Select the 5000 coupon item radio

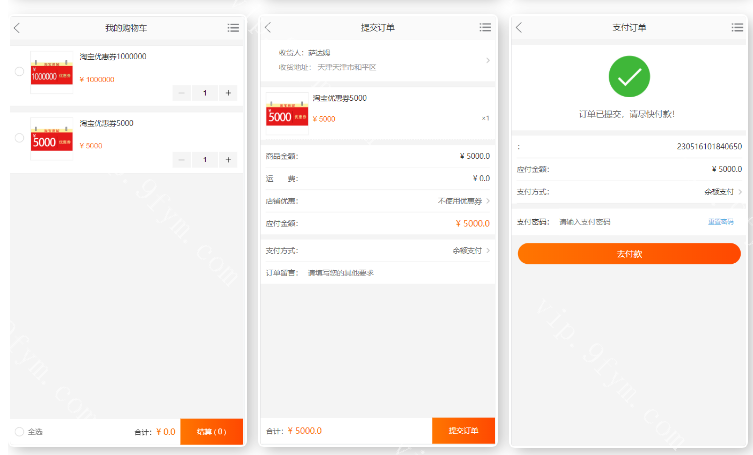[19, 138]
